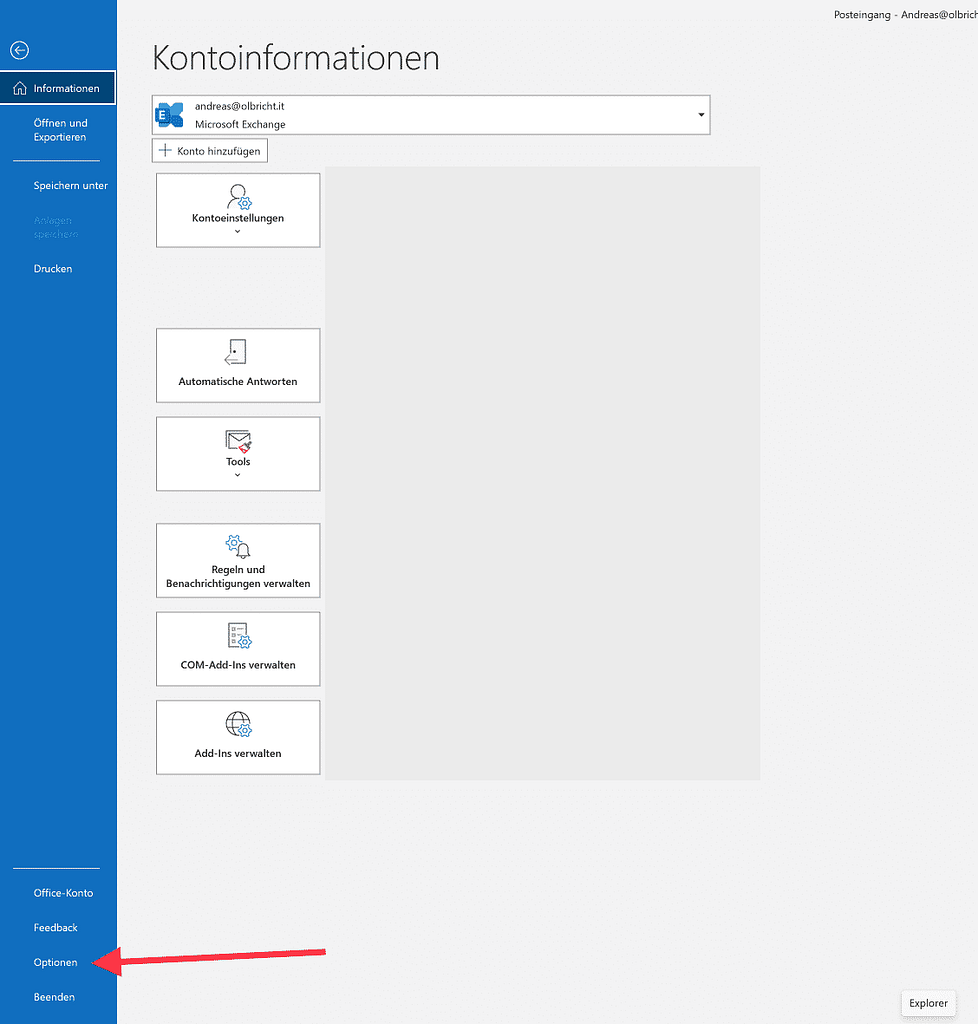Click the Add-Ins verwalten globe icon

pos(238,724)
